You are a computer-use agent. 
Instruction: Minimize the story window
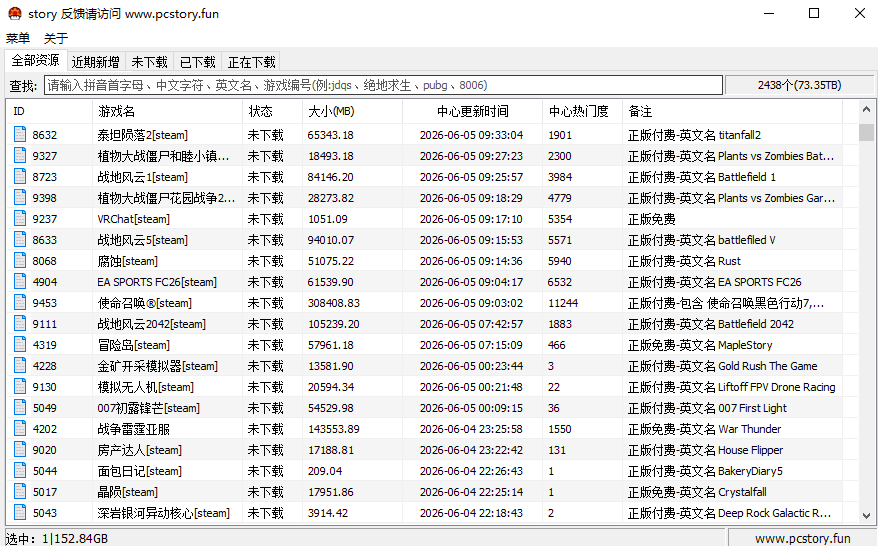(x=769, y=13)
